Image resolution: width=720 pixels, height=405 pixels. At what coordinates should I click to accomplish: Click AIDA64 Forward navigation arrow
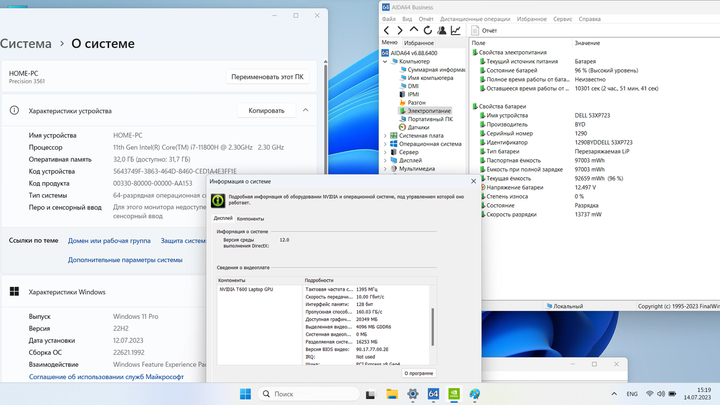point(400,30)
